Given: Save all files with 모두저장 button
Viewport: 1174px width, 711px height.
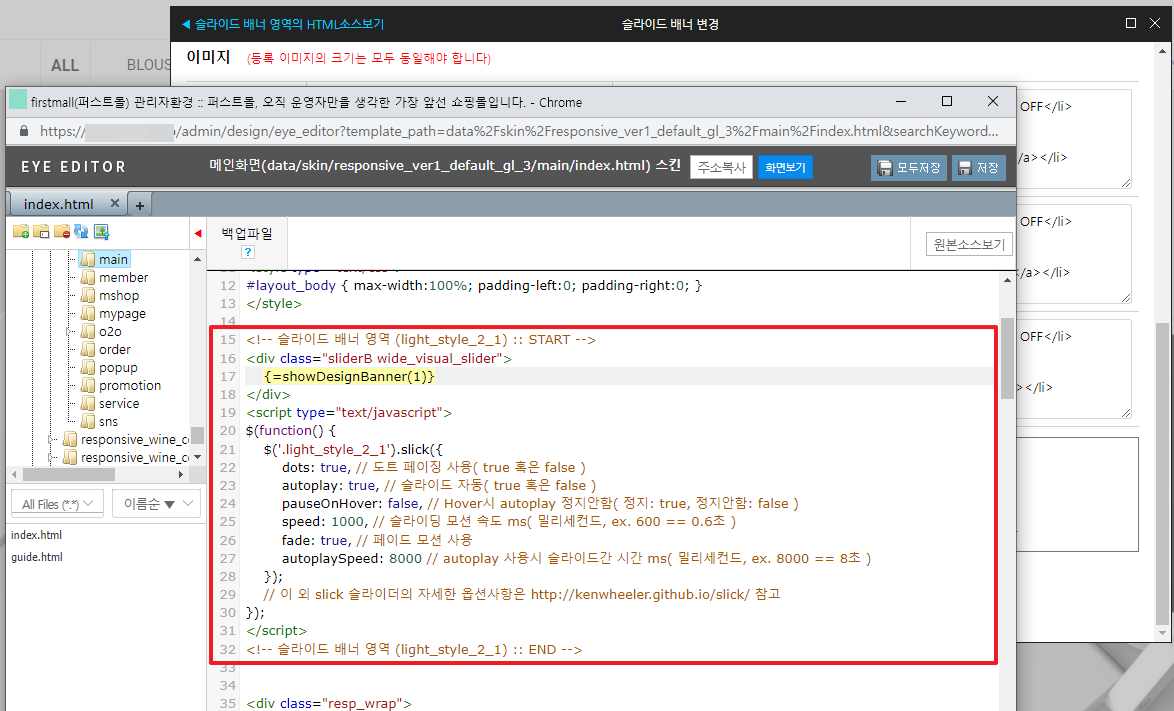Looking at the screenshot, I should [x=909, y=168].
